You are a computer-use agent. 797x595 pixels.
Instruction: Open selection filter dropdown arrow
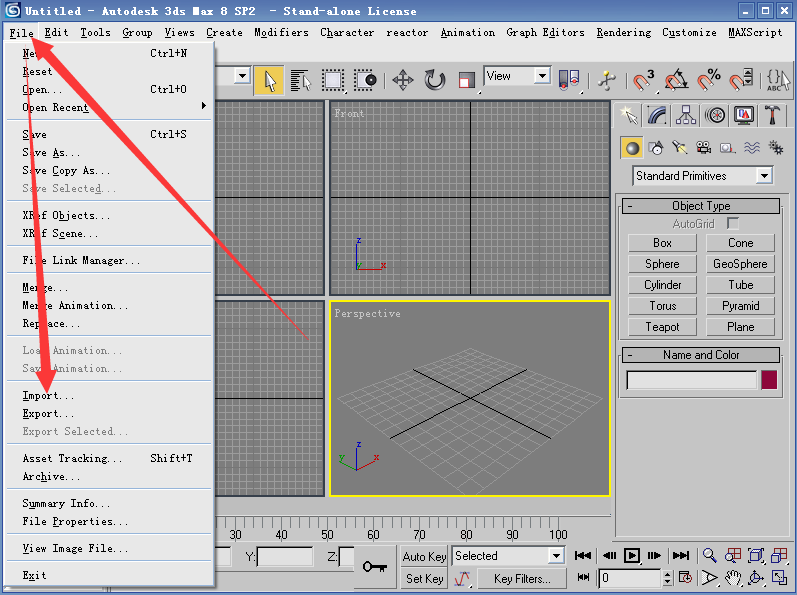coord(242,76)
